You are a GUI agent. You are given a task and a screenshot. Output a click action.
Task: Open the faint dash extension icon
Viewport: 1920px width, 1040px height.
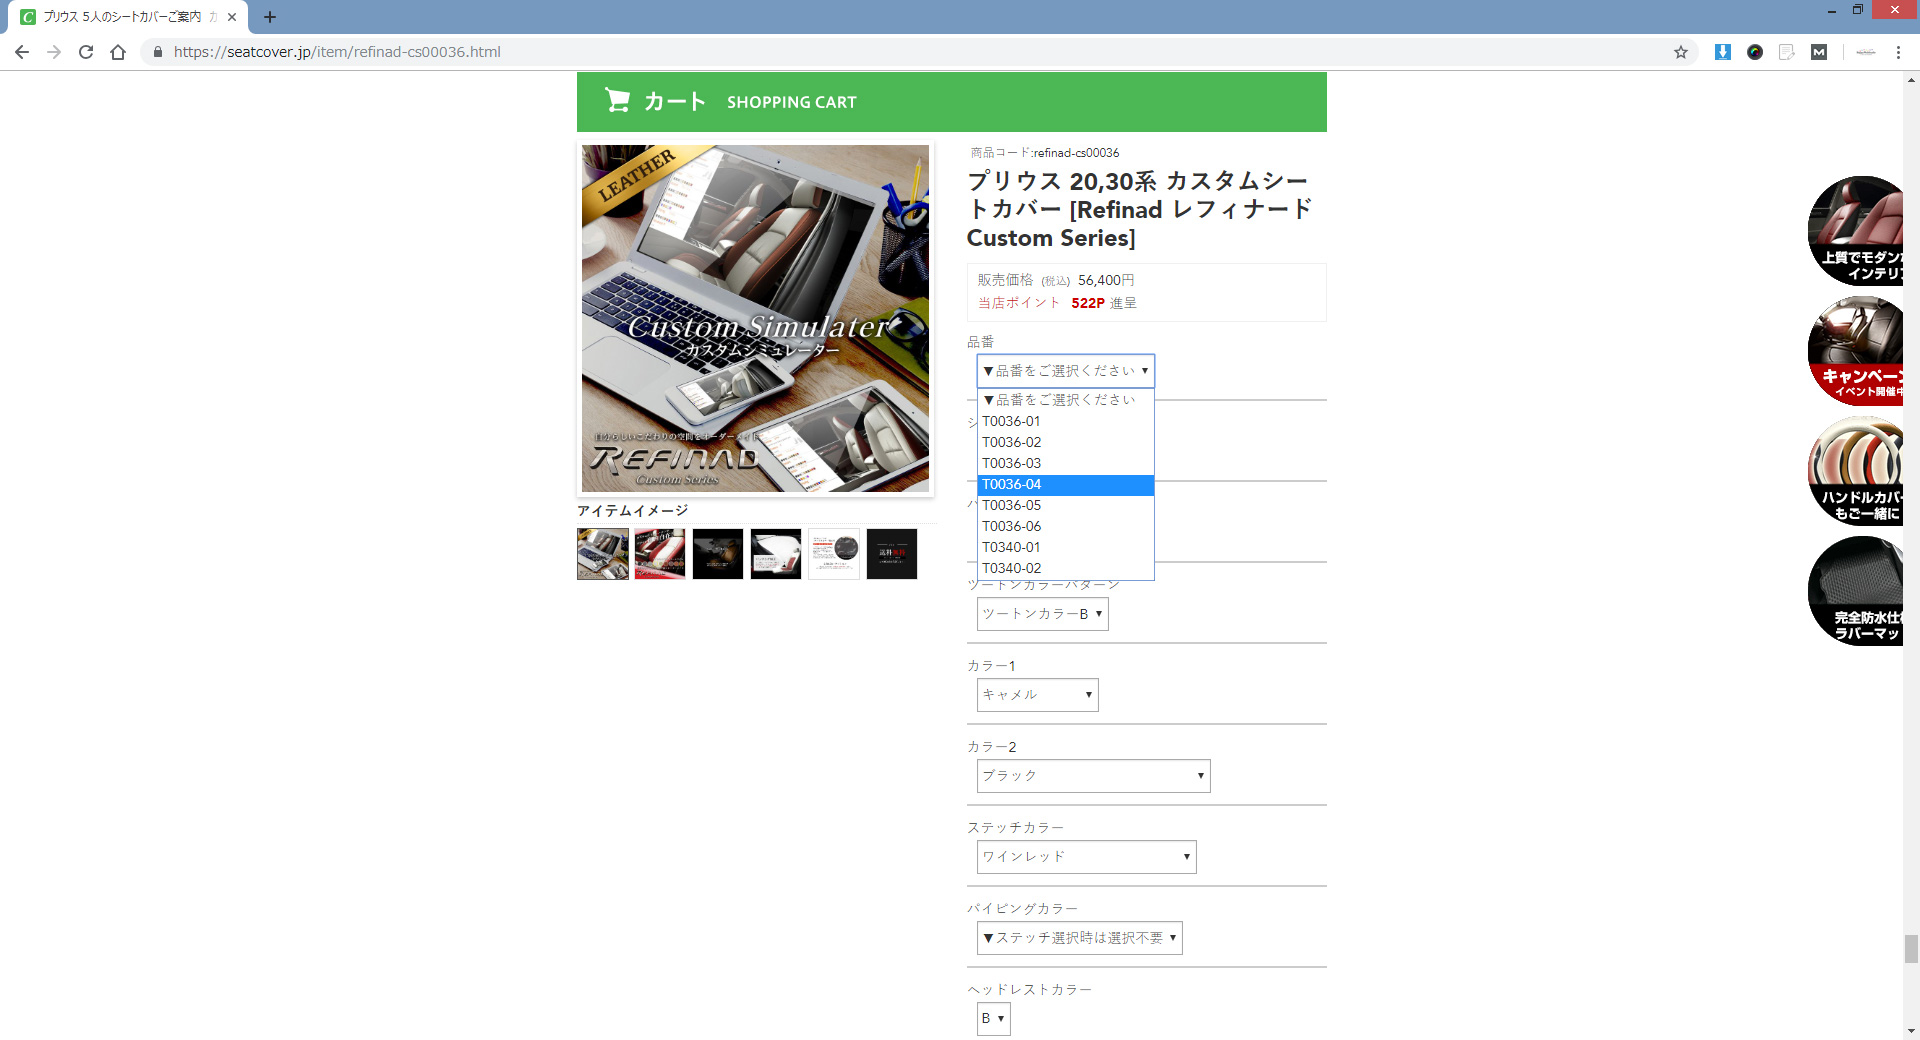coord(1866,52)
